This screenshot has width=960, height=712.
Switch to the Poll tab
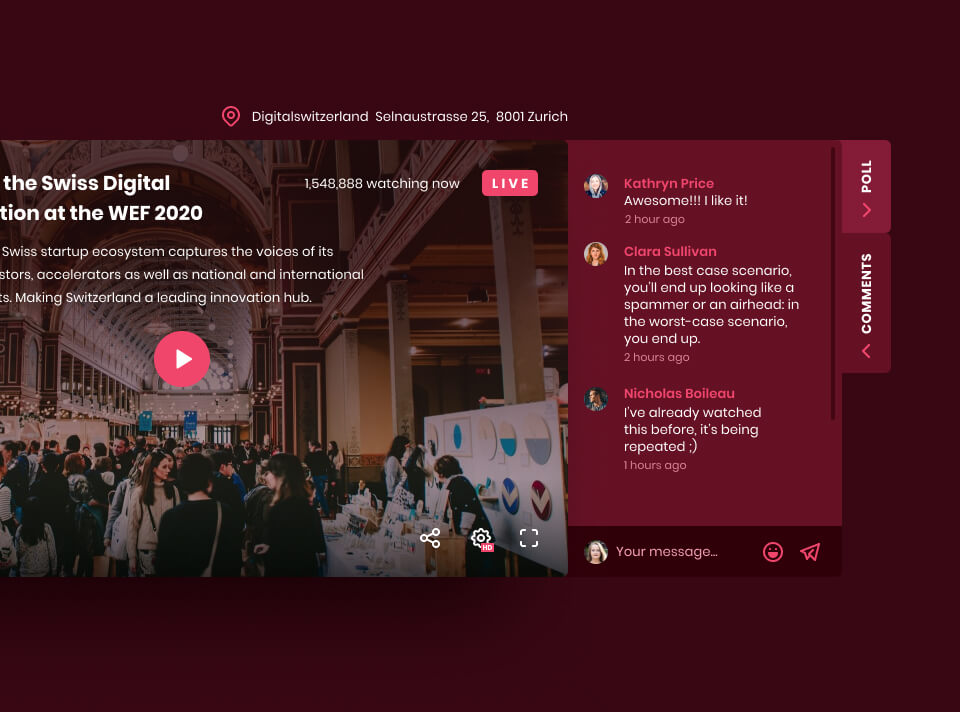[866, 176]
